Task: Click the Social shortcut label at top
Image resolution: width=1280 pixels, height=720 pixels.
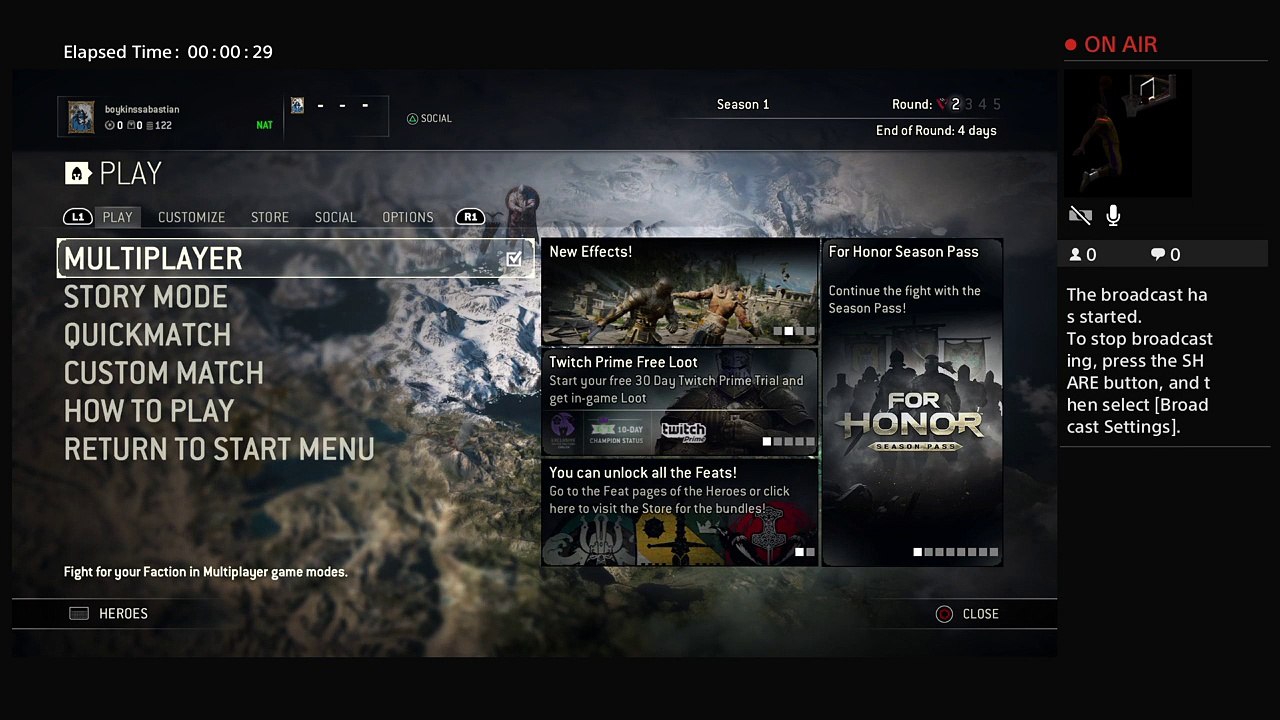Action: (x=436, y=118)
